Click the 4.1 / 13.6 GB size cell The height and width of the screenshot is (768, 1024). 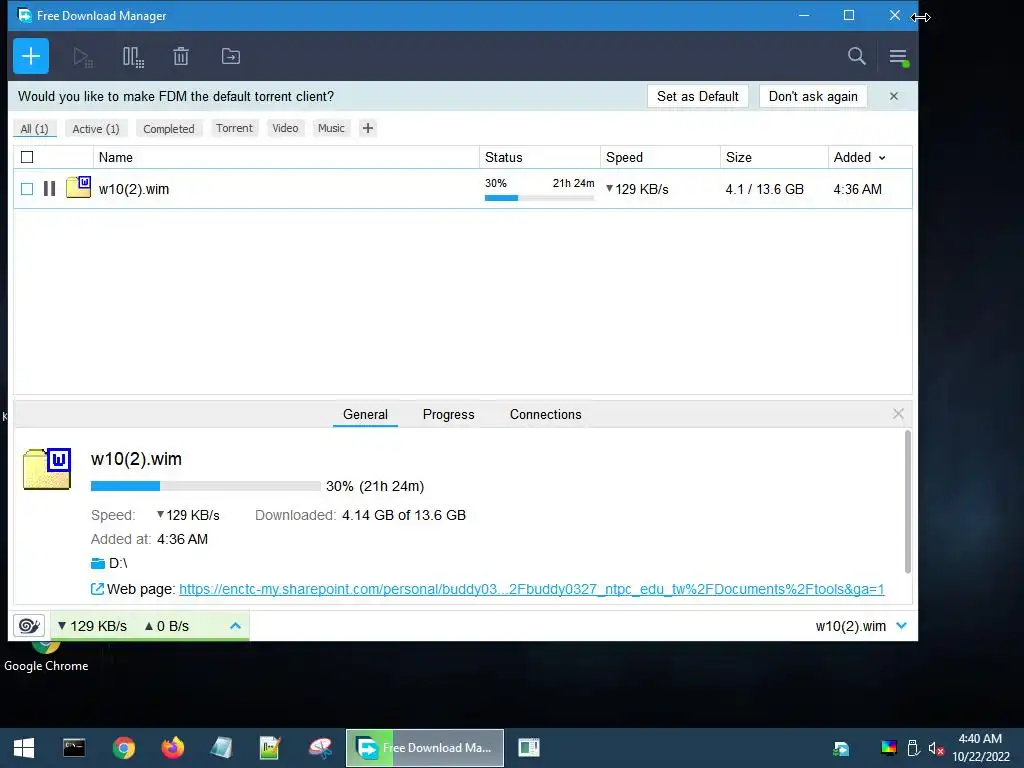pos(764,189)
